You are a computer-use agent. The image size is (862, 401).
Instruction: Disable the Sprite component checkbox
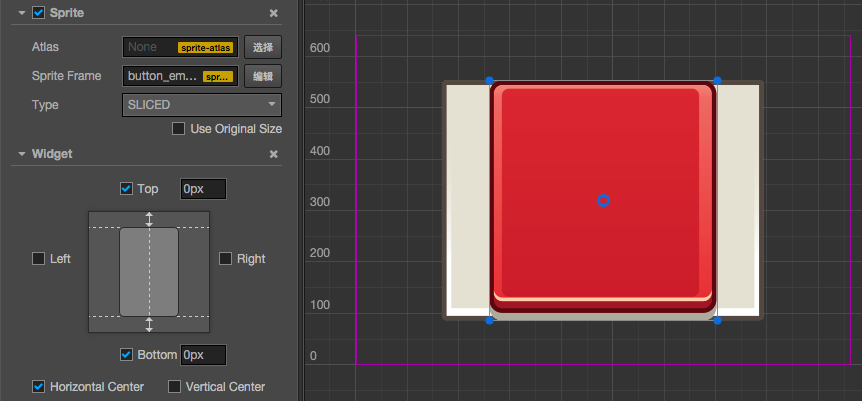click(38, 13)
